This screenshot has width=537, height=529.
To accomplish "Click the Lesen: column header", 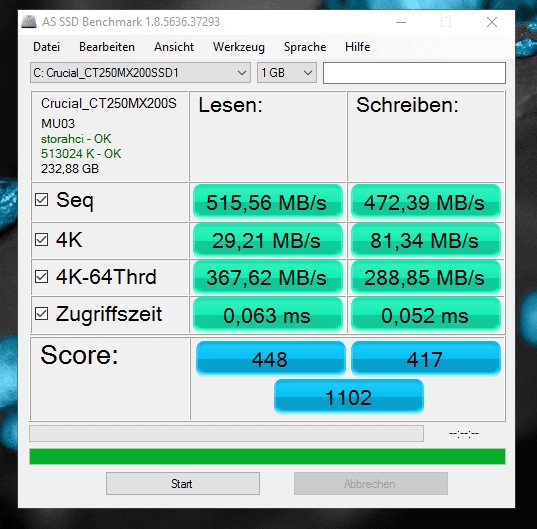I will pos(230,105).
